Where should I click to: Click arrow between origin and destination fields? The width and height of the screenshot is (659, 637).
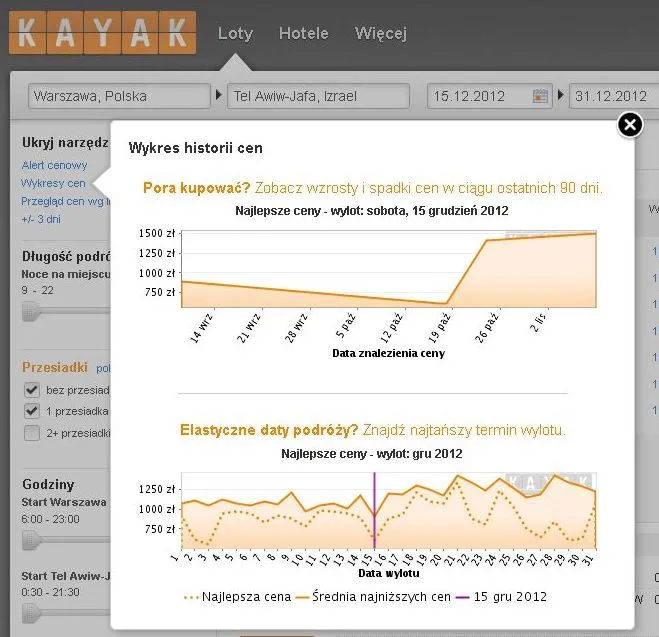219,95
